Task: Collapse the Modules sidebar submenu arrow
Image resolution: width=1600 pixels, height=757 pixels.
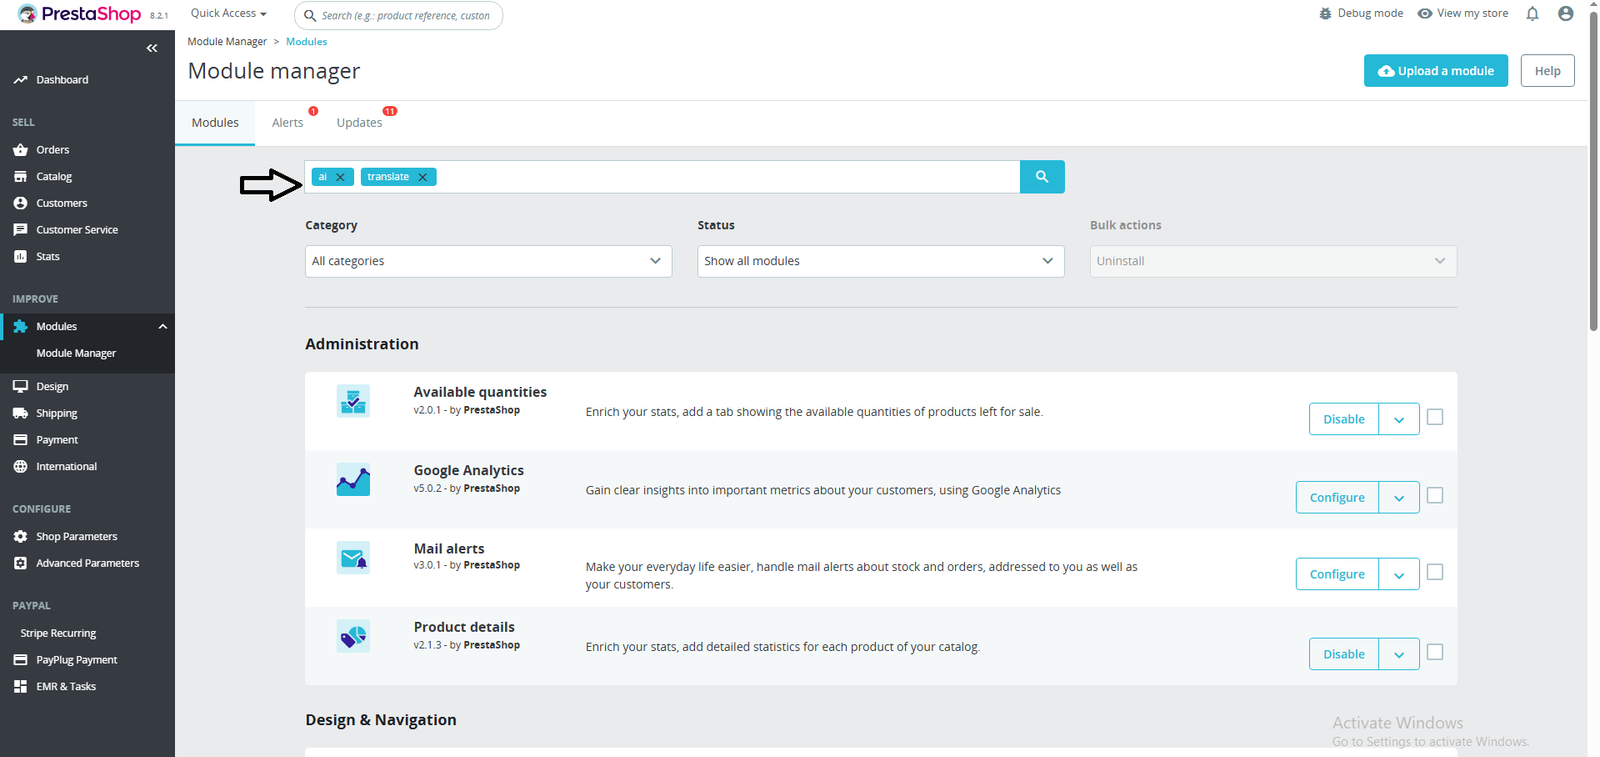Action: (163, 327)
